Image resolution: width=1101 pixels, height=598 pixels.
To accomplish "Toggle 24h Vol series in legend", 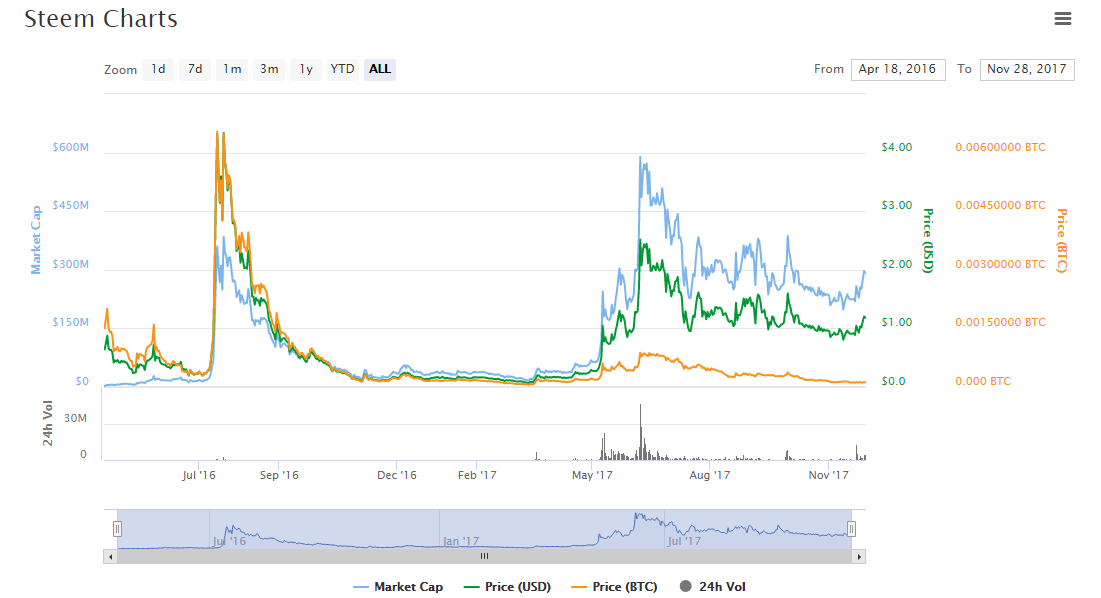I will pos(713,587).
